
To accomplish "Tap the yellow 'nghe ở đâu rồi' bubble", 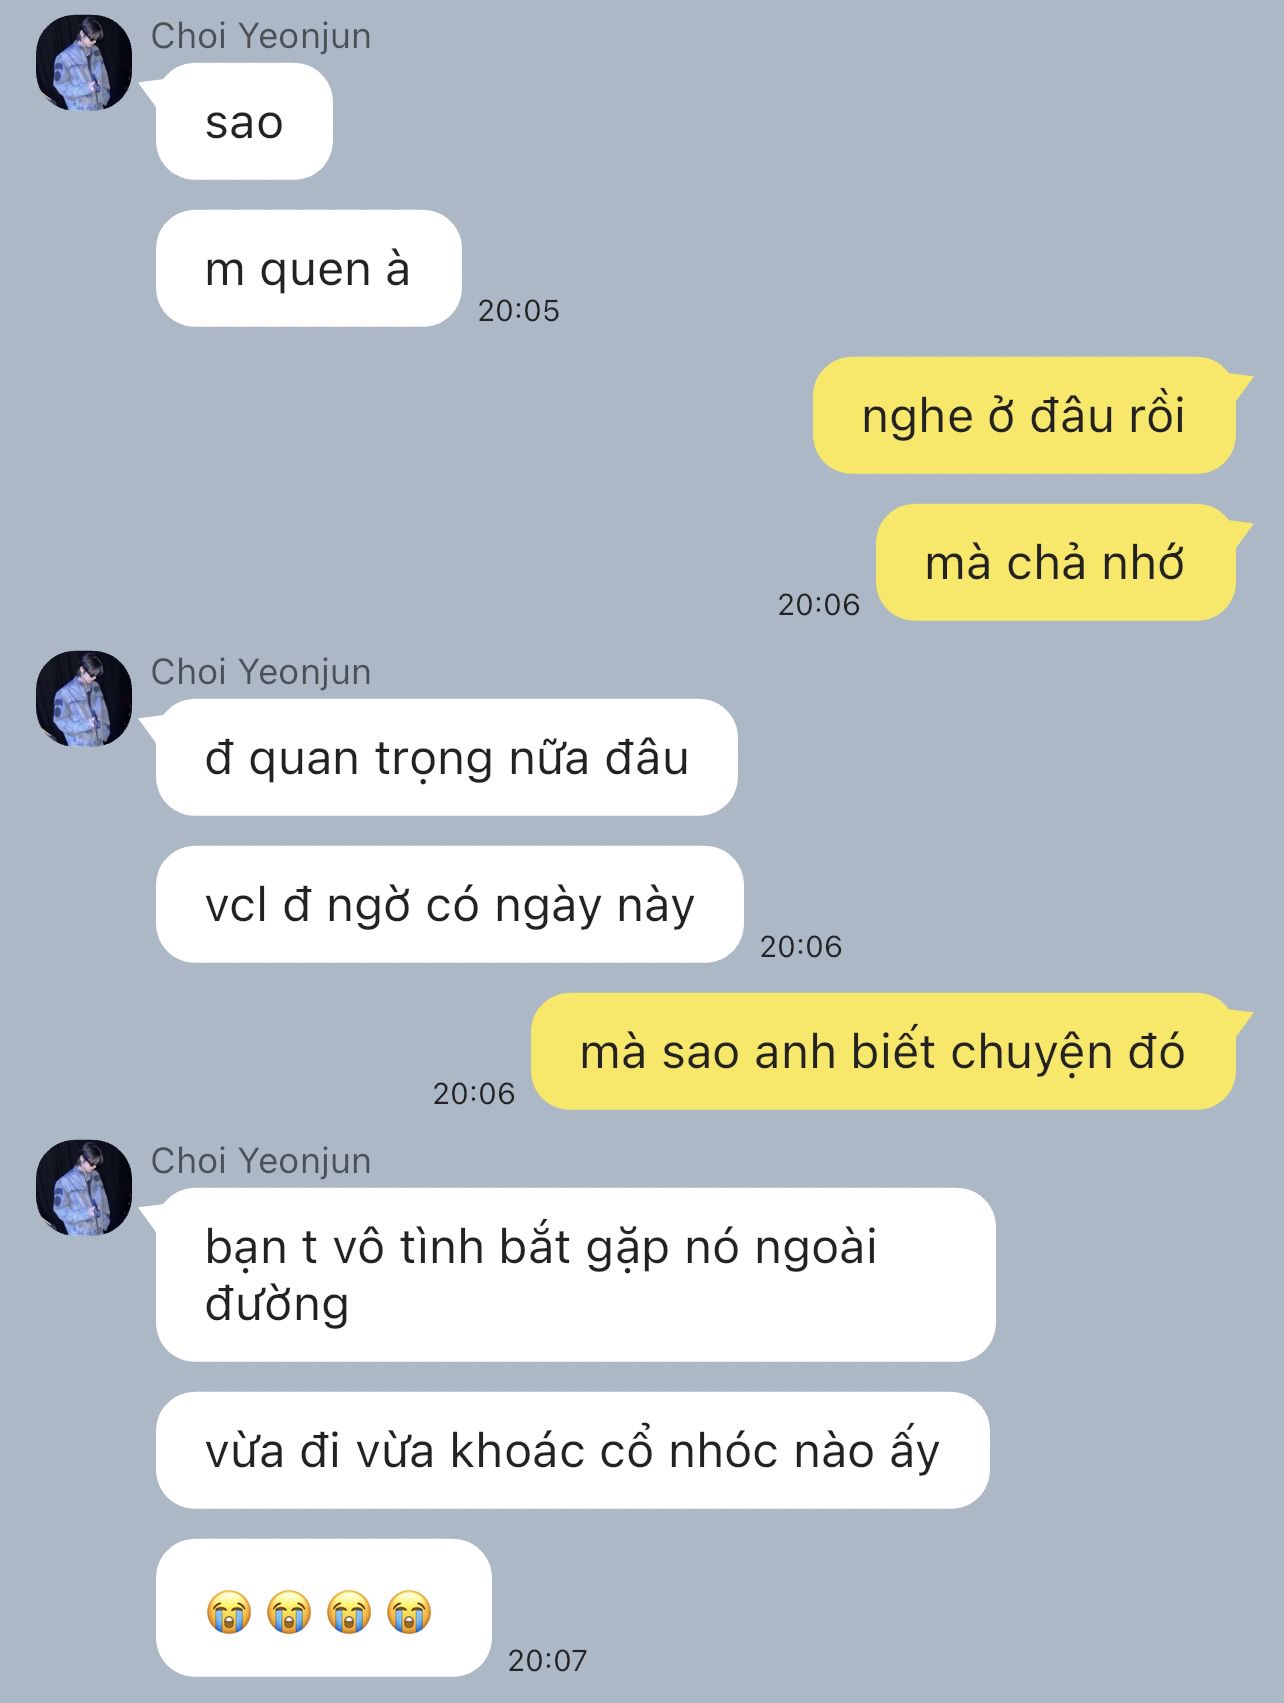I will pyautogui.click(x=1024, y=415).
